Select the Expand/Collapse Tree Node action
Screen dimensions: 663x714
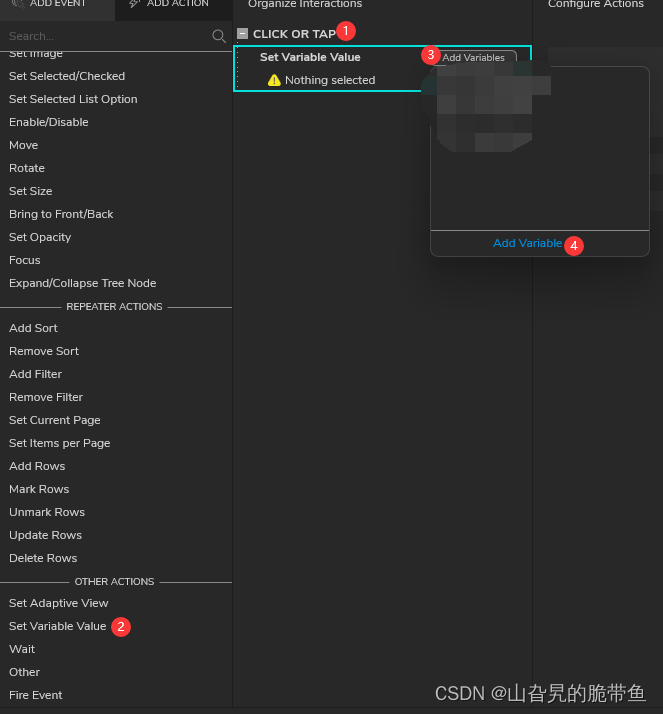(x=82, y=283)
